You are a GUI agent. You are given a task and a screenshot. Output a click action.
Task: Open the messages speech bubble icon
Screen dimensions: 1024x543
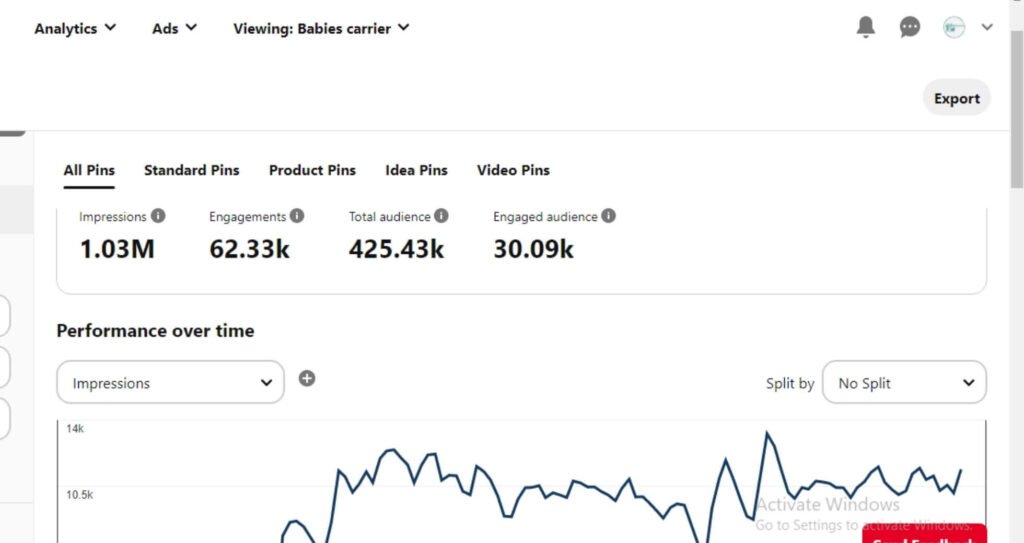pyautogui.click(x=909, y=28)
